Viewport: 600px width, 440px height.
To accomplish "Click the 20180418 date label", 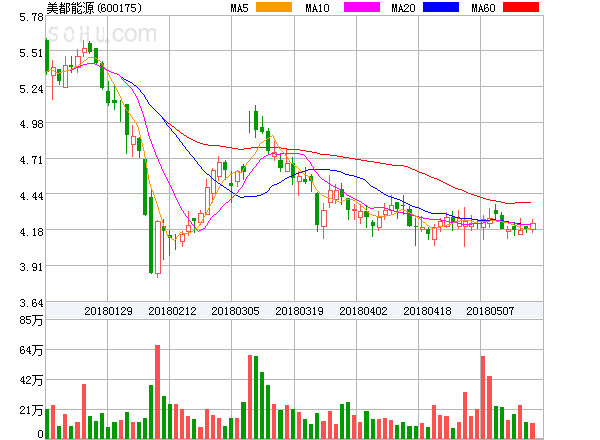I will pos(427,311).
